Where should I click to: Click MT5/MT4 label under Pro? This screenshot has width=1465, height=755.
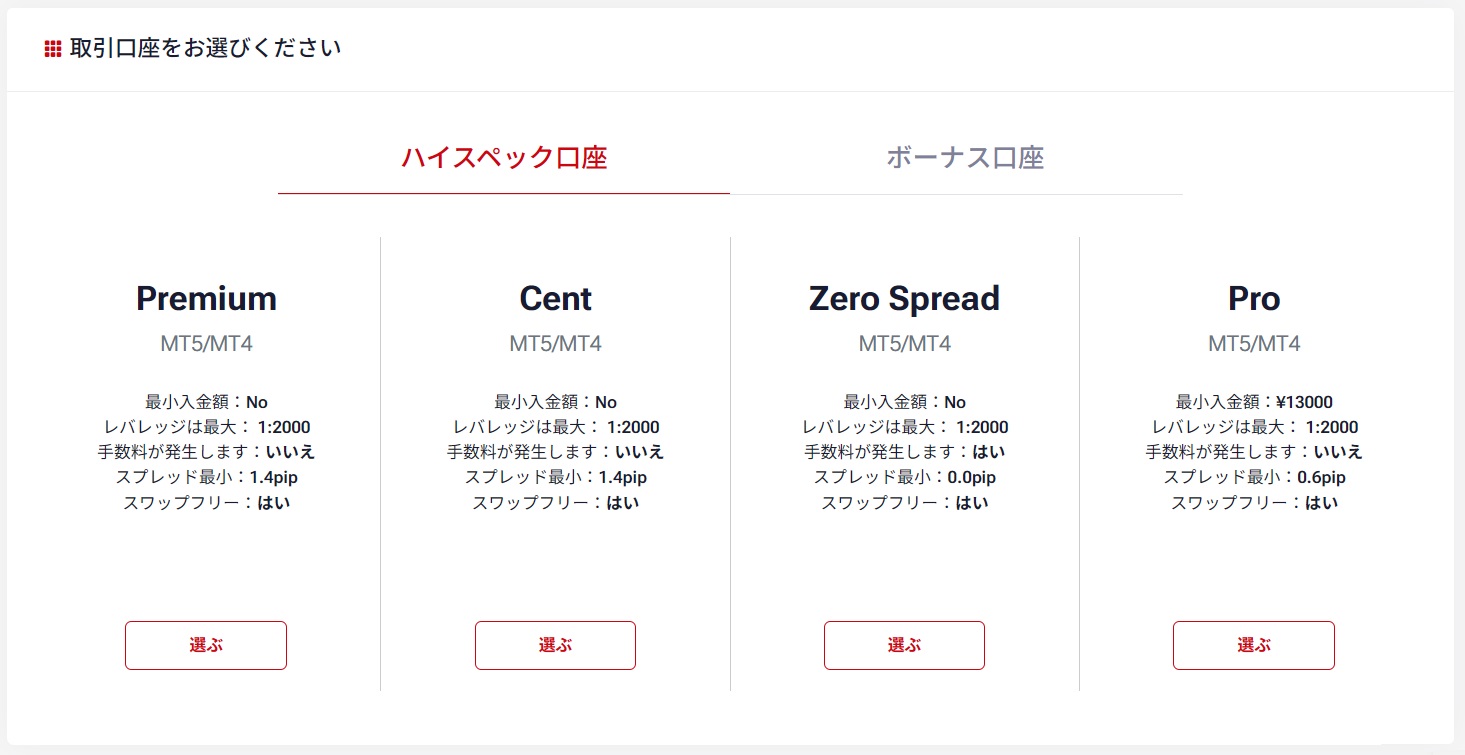click(x=1253, y=344)
